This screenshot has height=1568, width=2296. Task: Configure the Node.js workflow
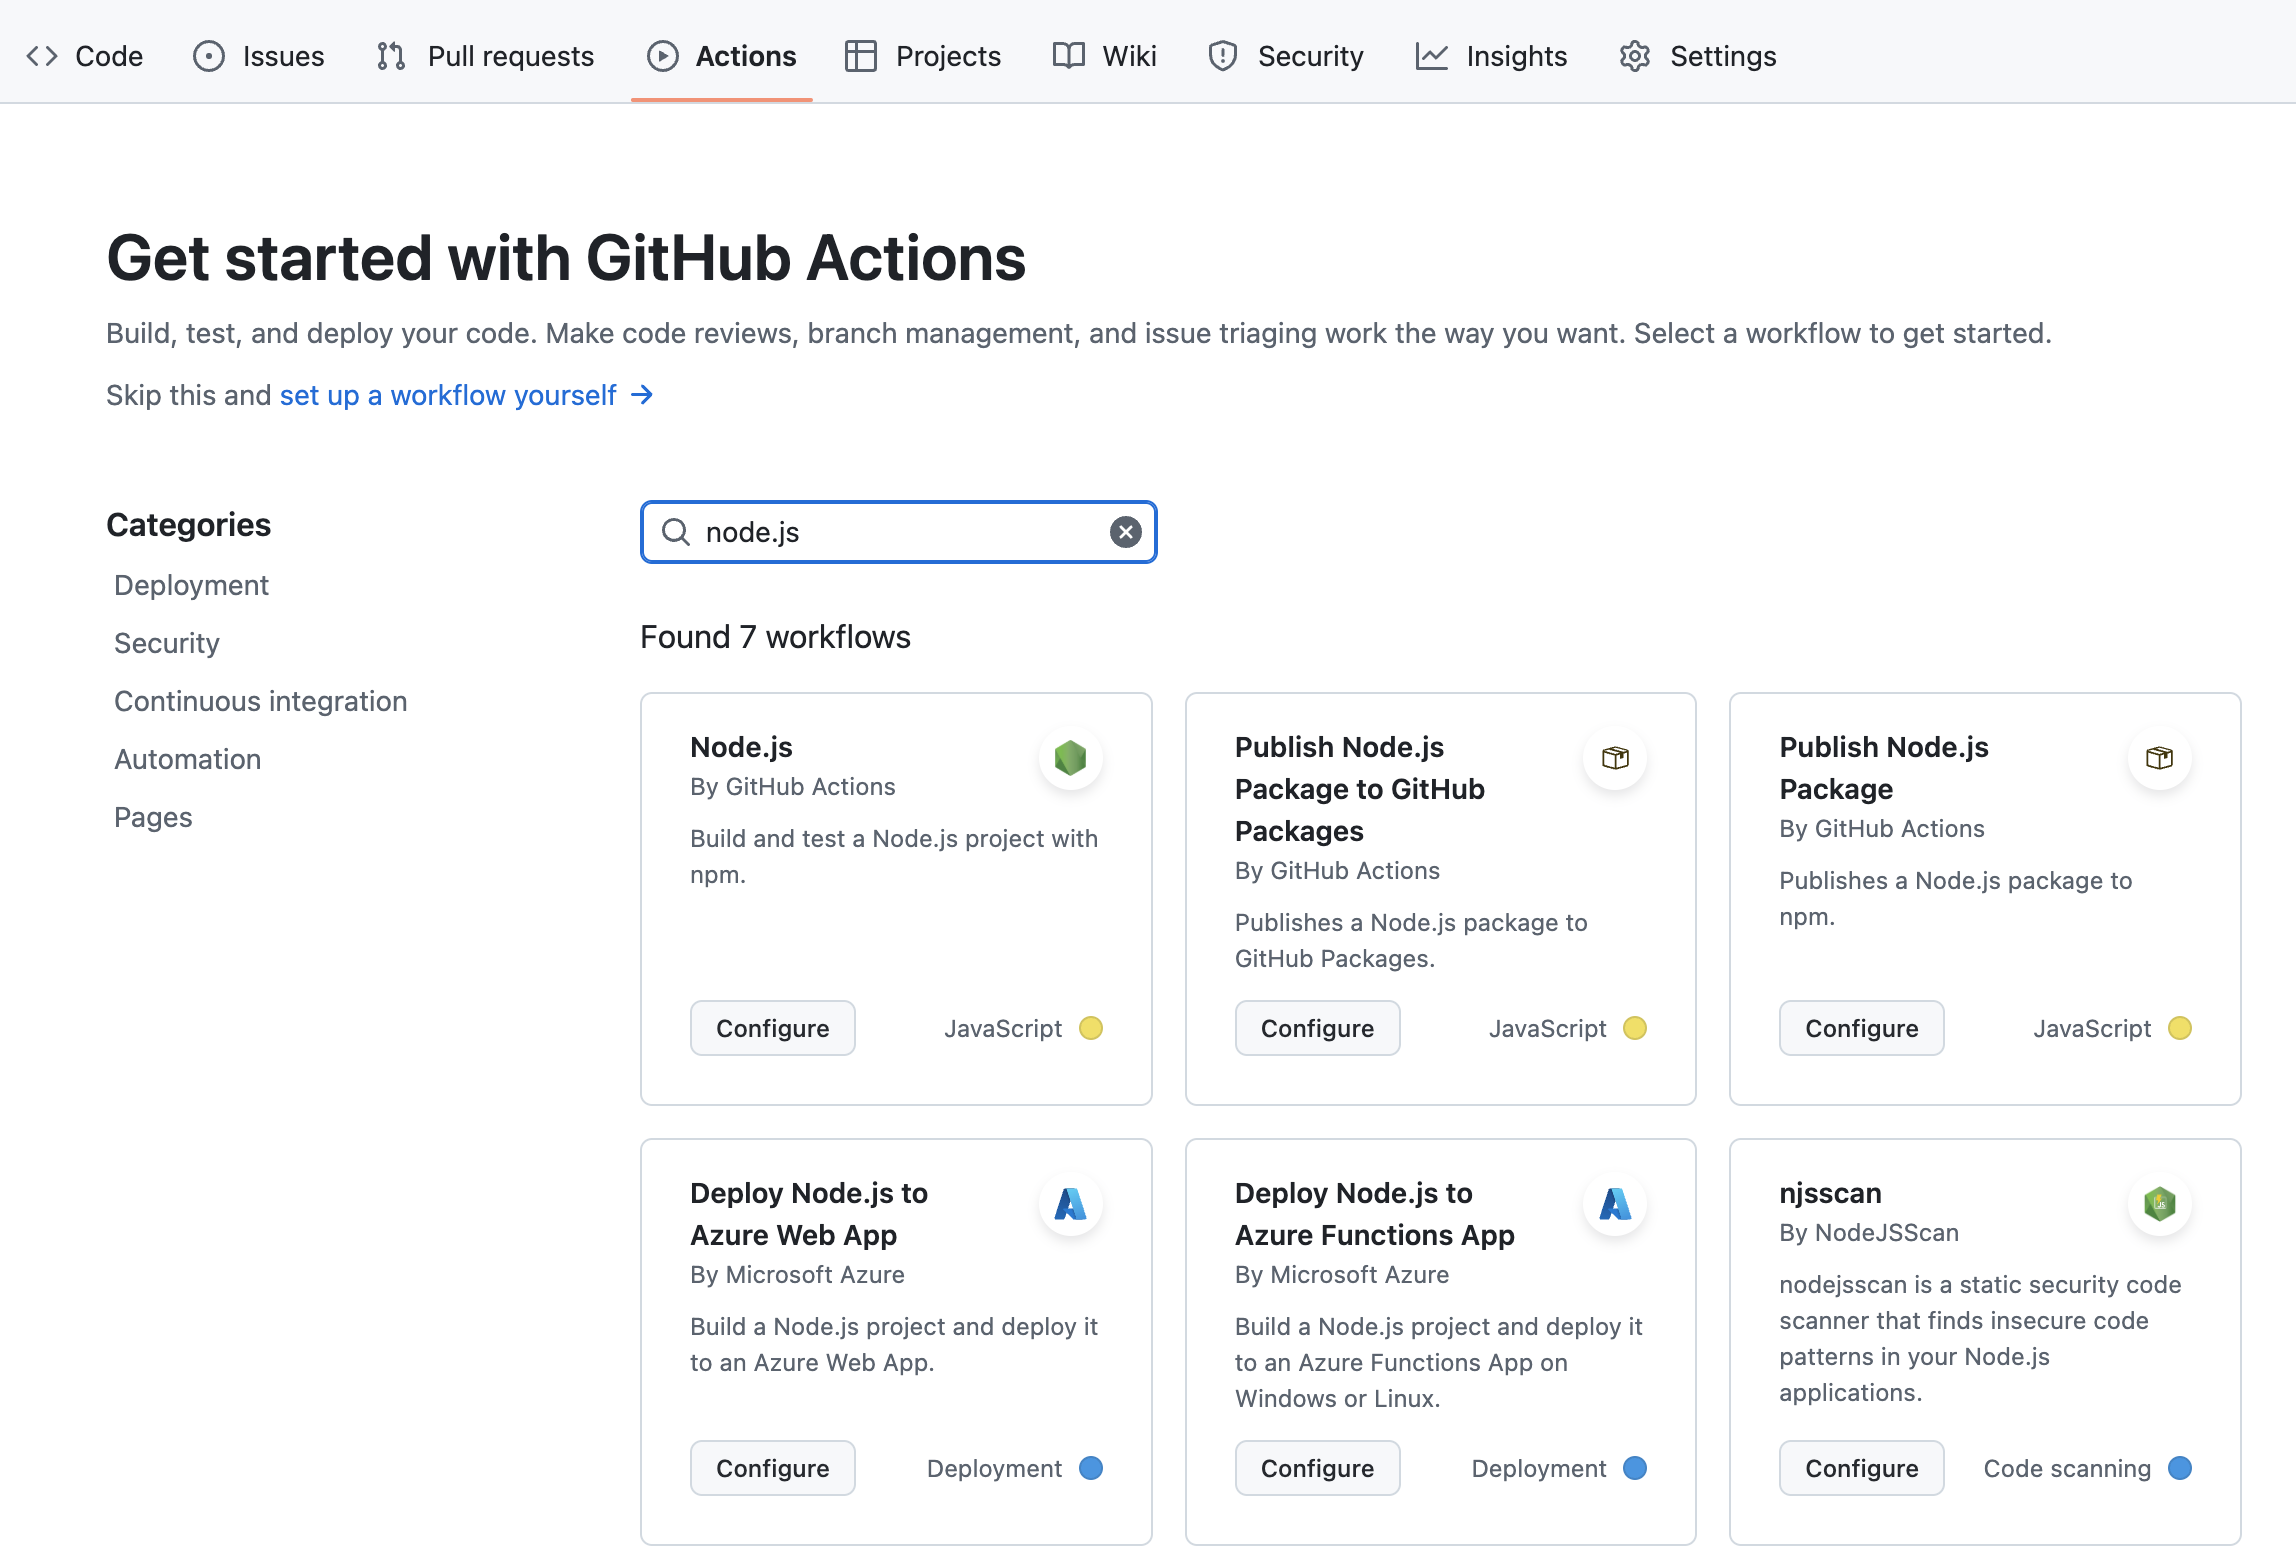[x=772, y=1028]
